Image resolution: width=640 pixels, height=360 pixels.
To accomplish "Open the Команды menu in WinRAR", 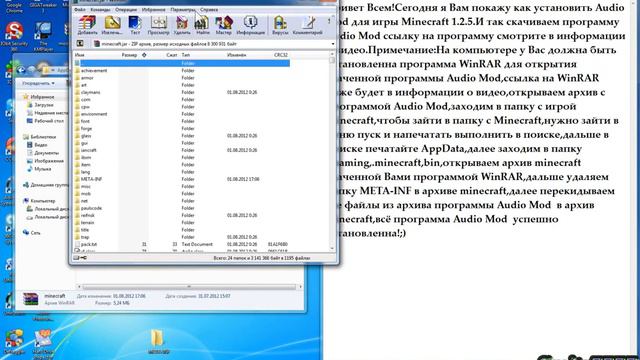I will (100, 9).
